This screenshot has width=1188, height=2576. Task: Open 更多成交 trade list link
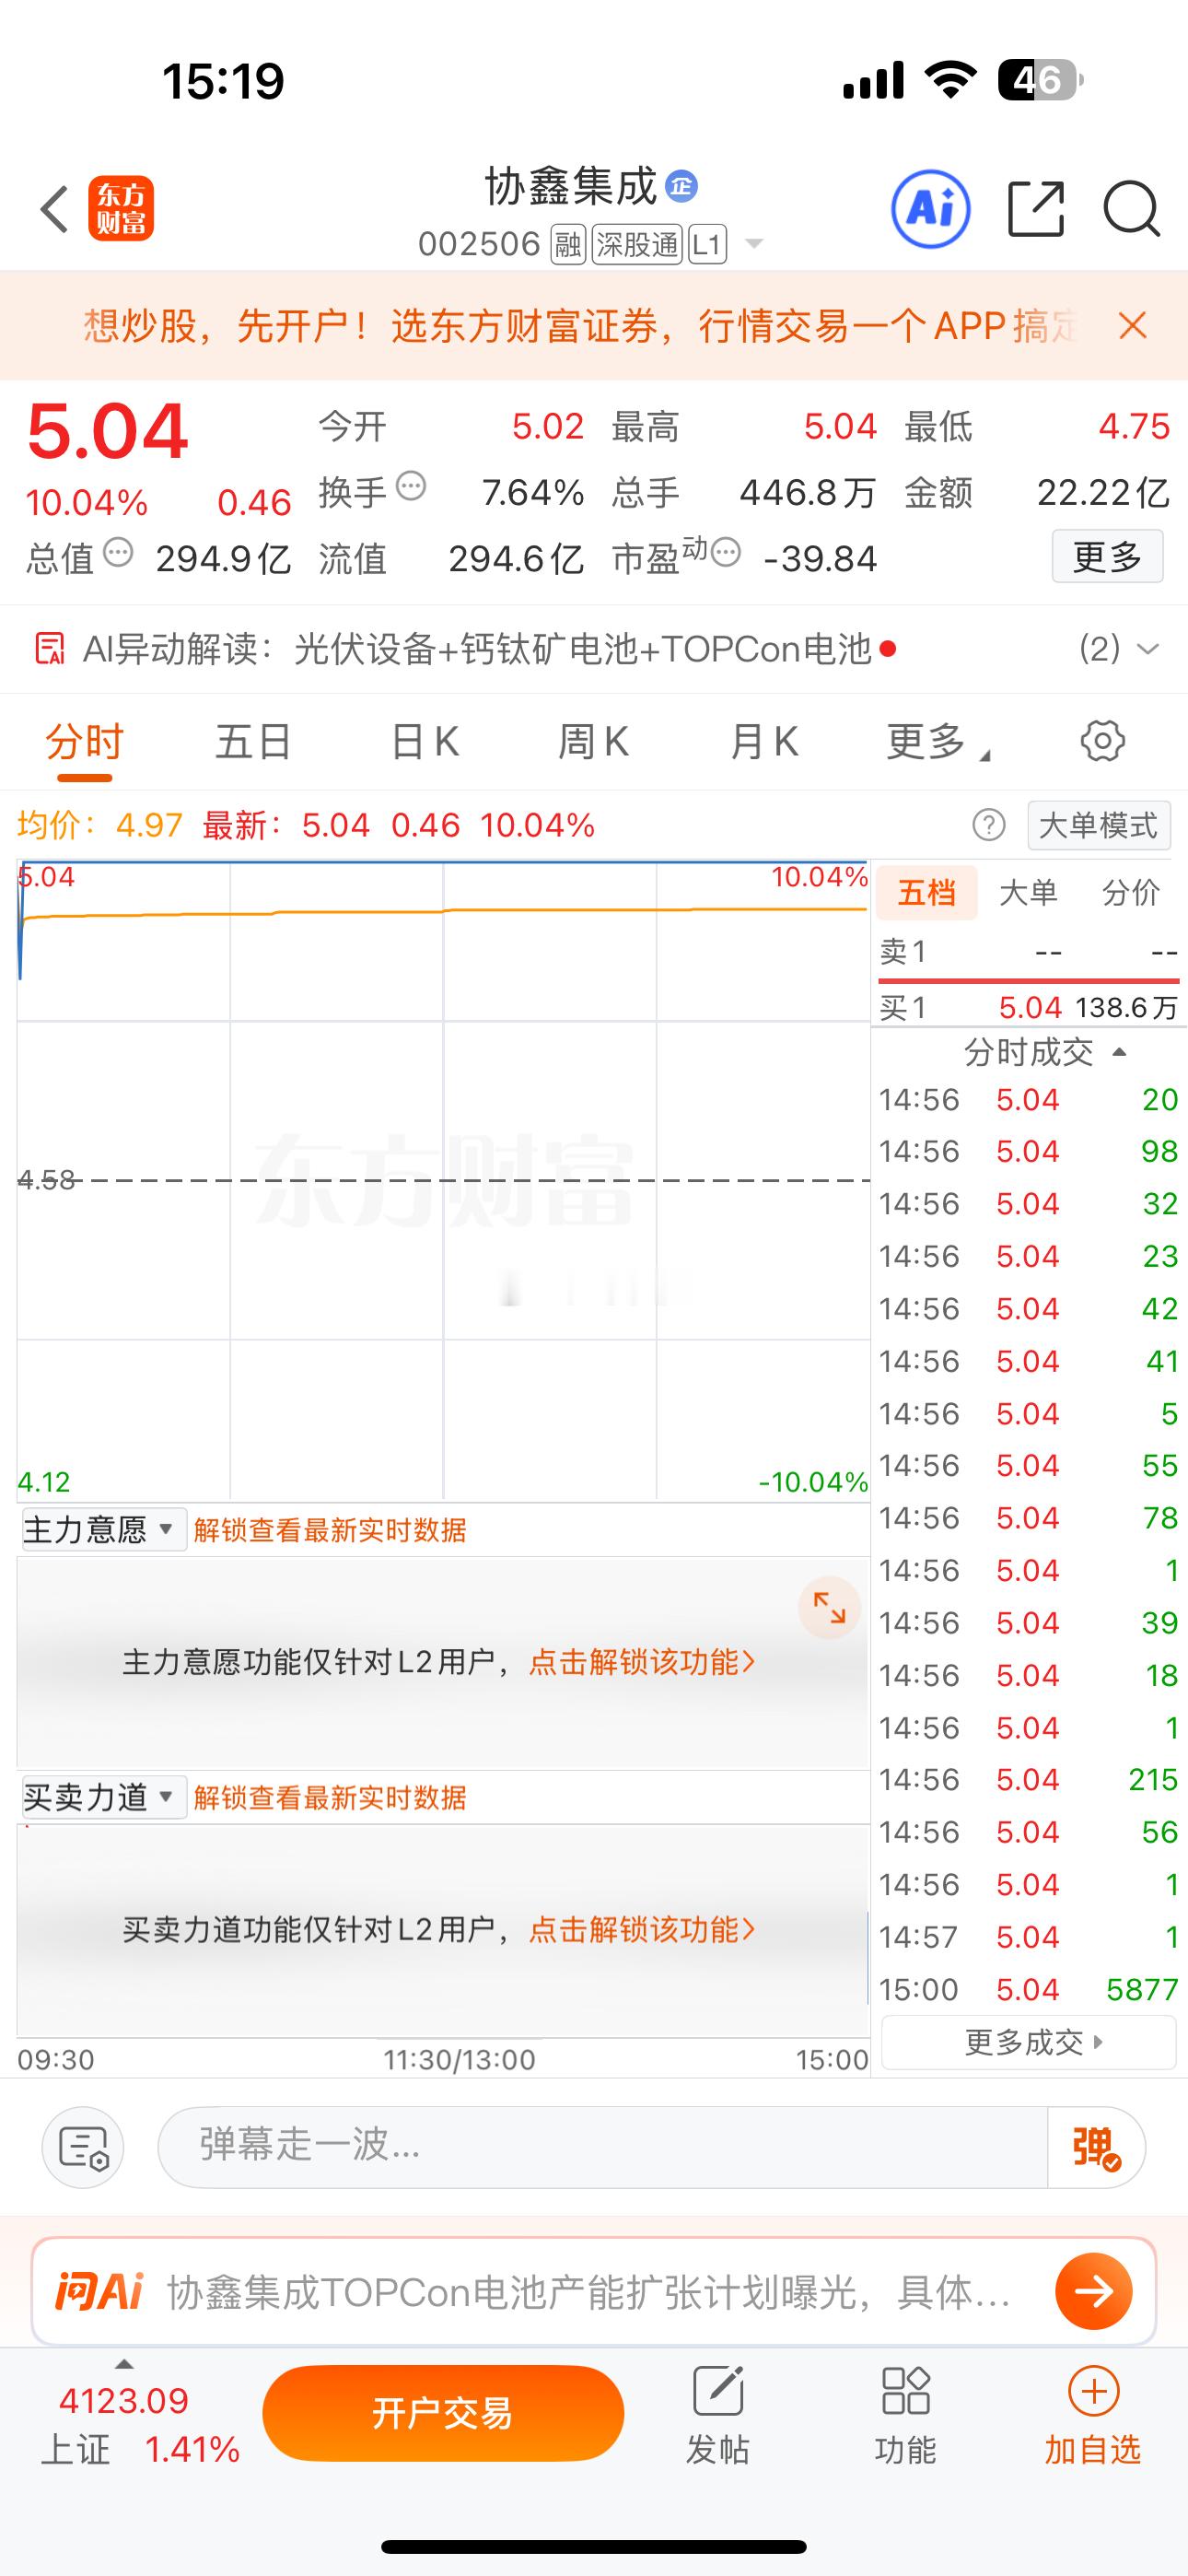[x=1029, y=2042]
